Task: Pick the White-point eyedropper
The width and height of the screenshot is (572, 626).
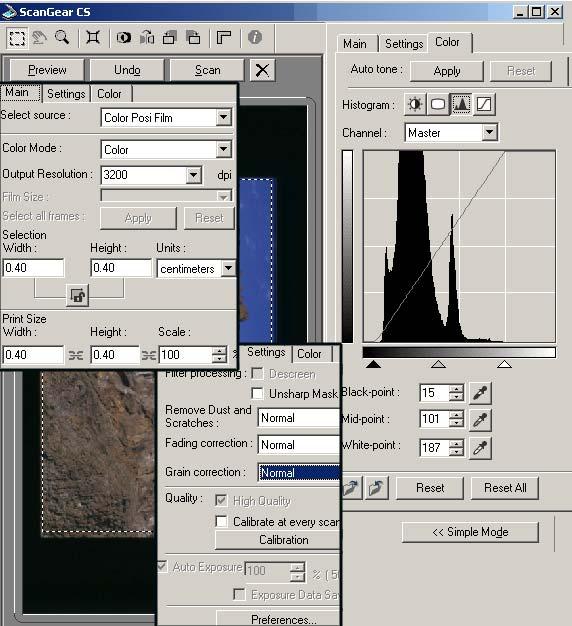Action: (x=480, y=448)
